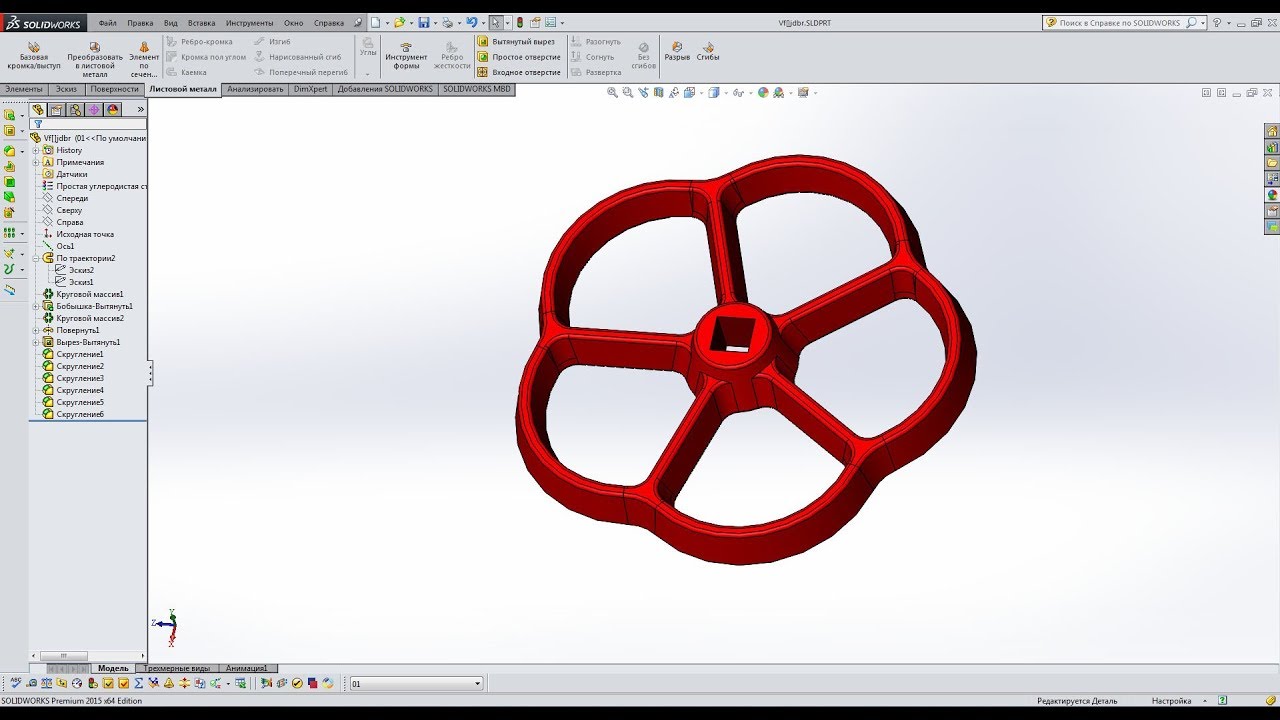Switch to the Анимация1 tab
1280x720 pixels.
(x=246, y=668)
